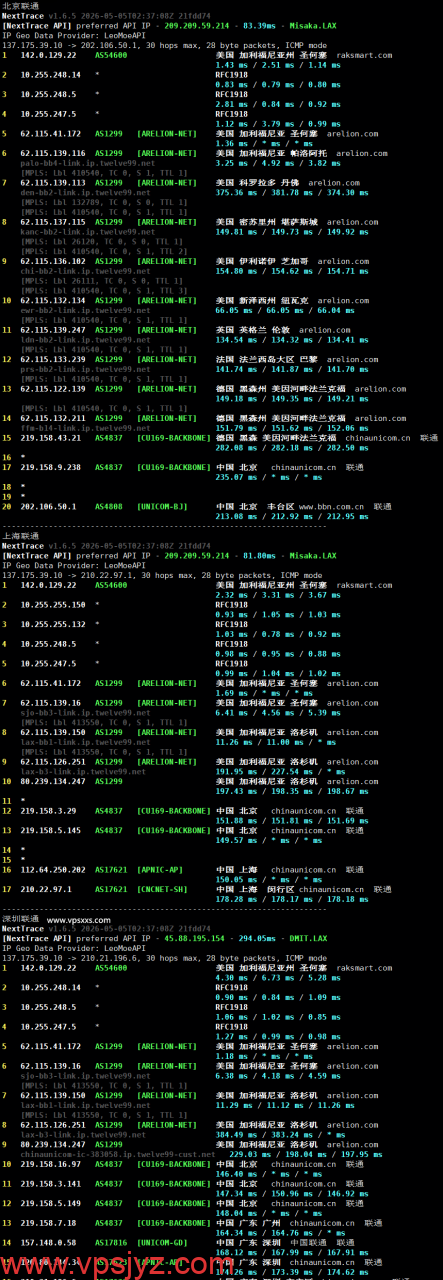Viewport: 443px width, 1280px height.
Task: Click hostname prs-bb2-link.ip.twelve99.net
Action: [x=86, y=368]
